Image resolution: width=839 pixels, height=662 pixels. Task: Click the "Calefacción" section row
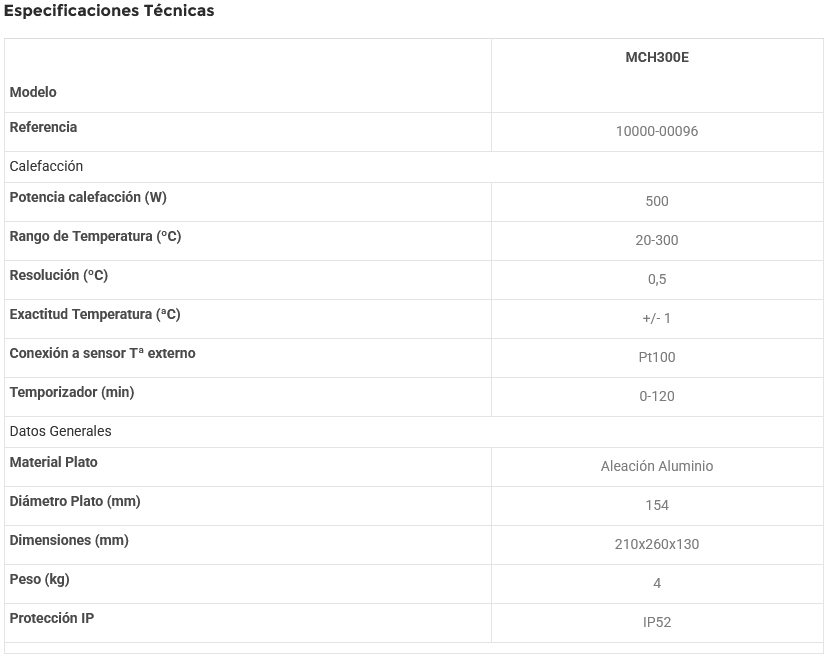coord(46,166)
